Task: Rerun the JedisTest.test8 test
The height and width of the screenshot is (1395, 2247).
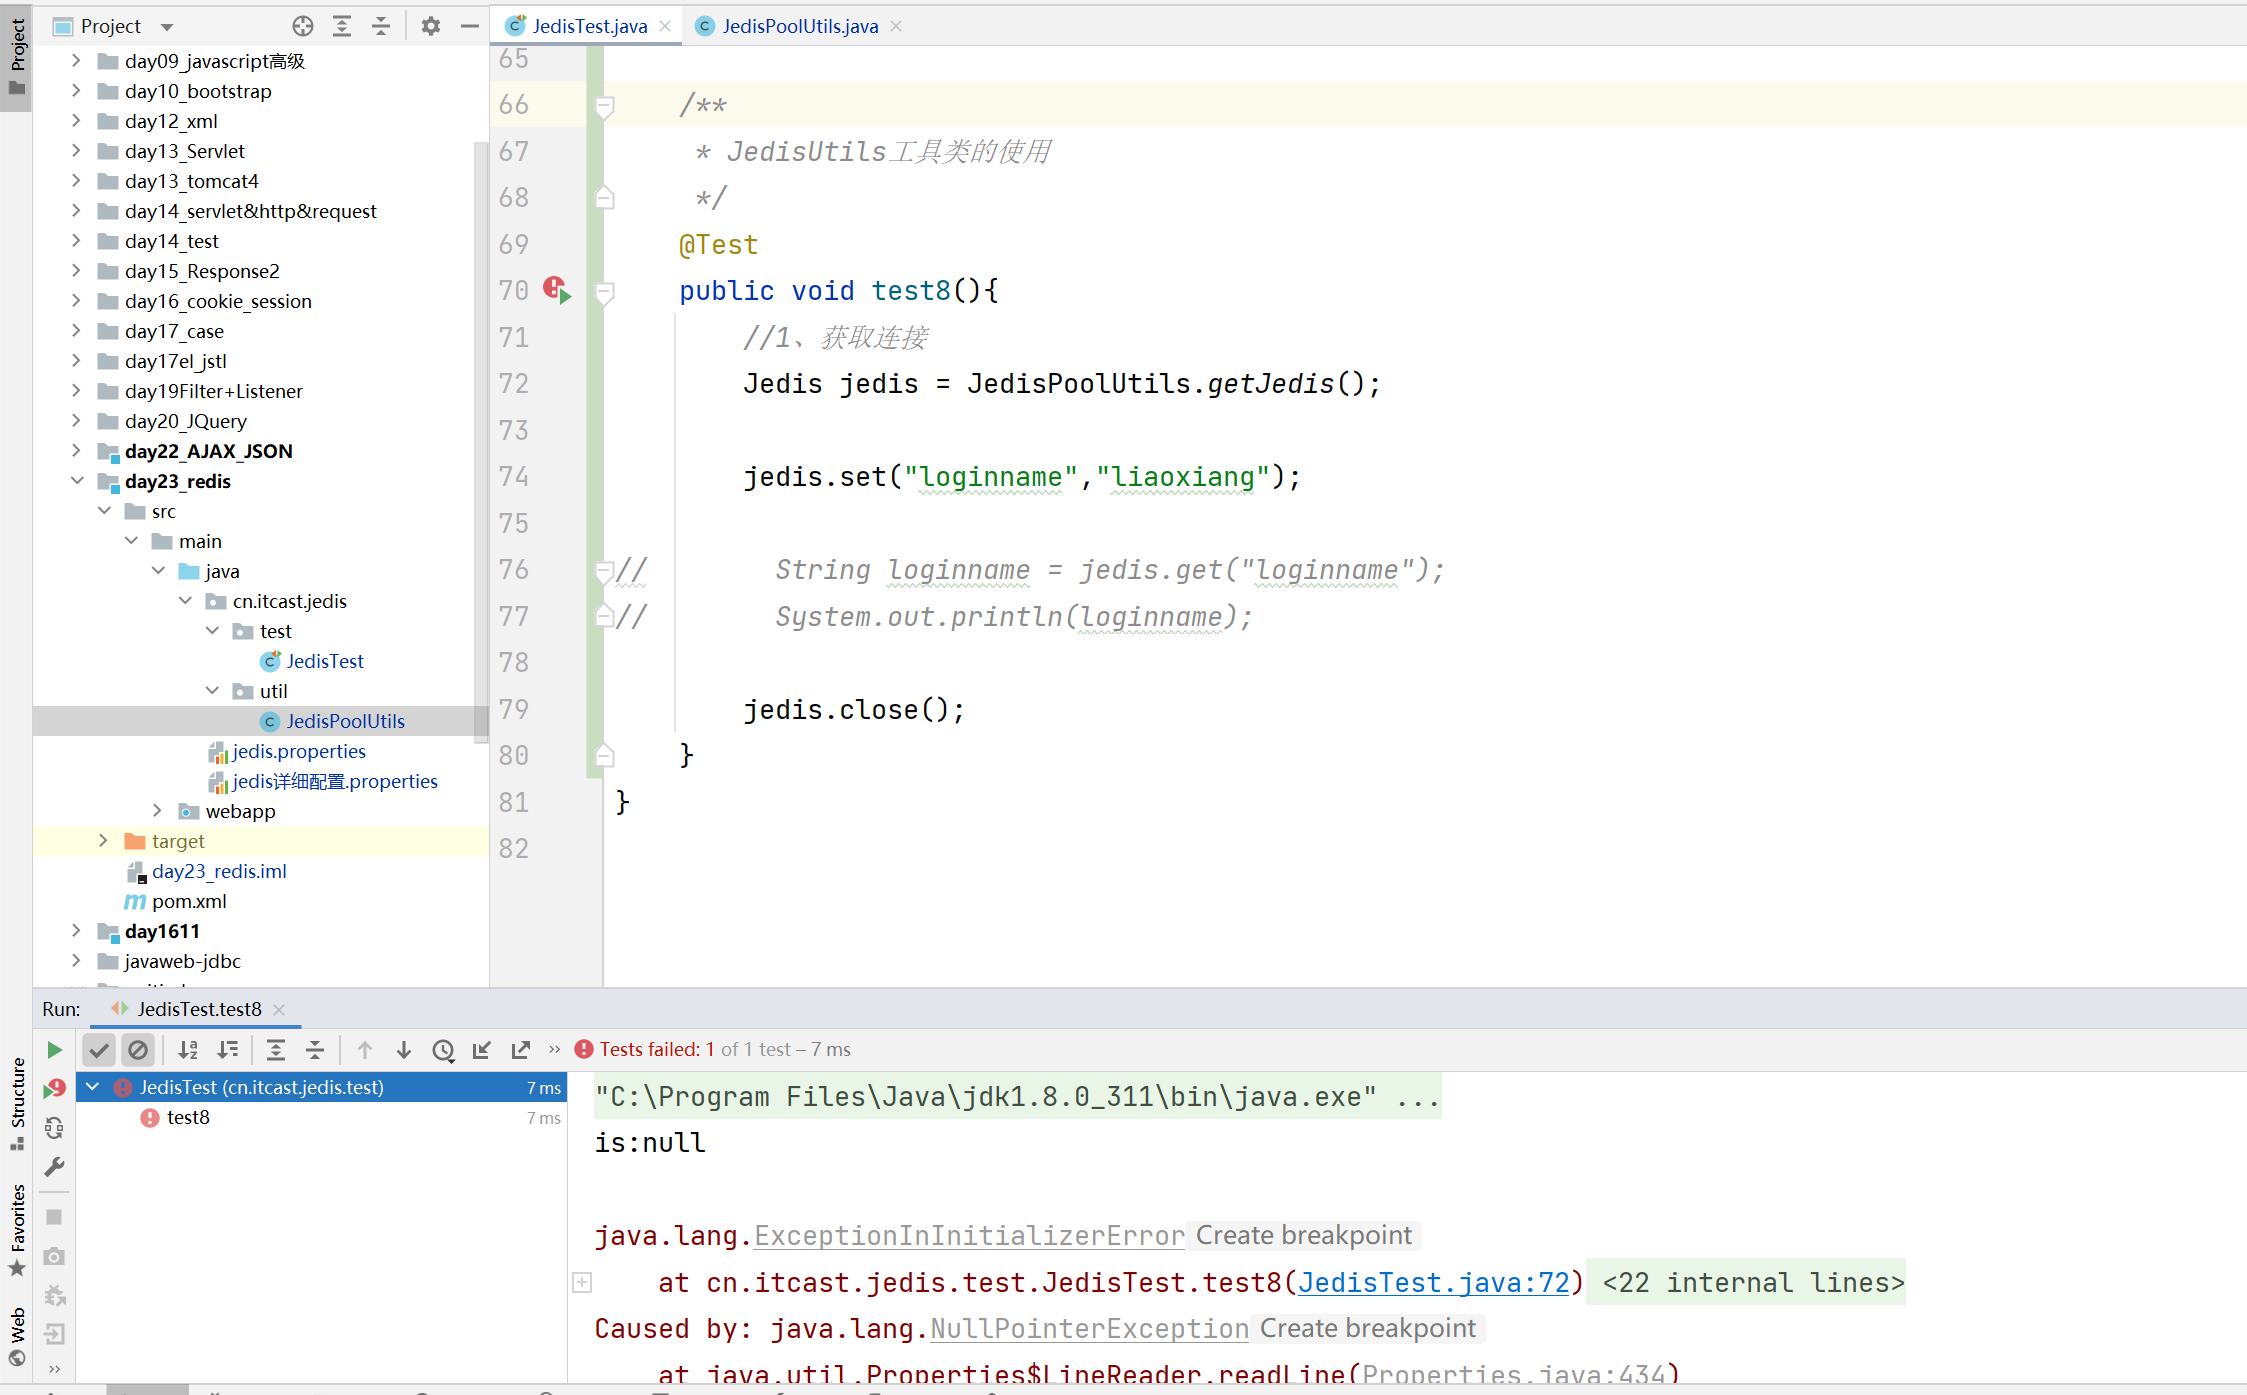Action: [55, 1050]
